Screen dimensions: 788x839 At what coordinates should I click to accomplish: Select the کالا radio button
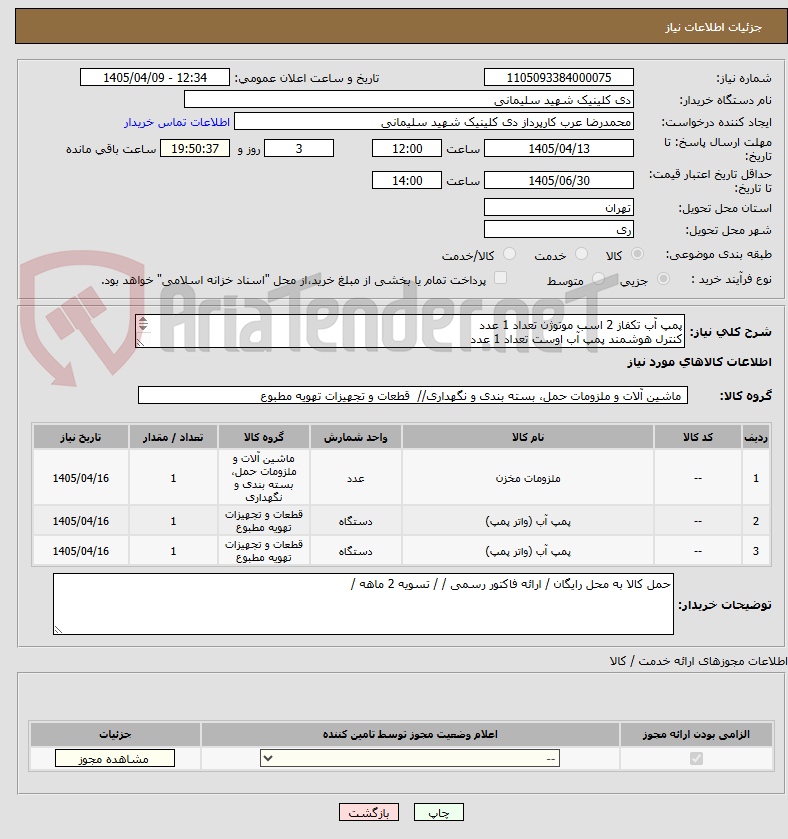[x=637, y=254]
